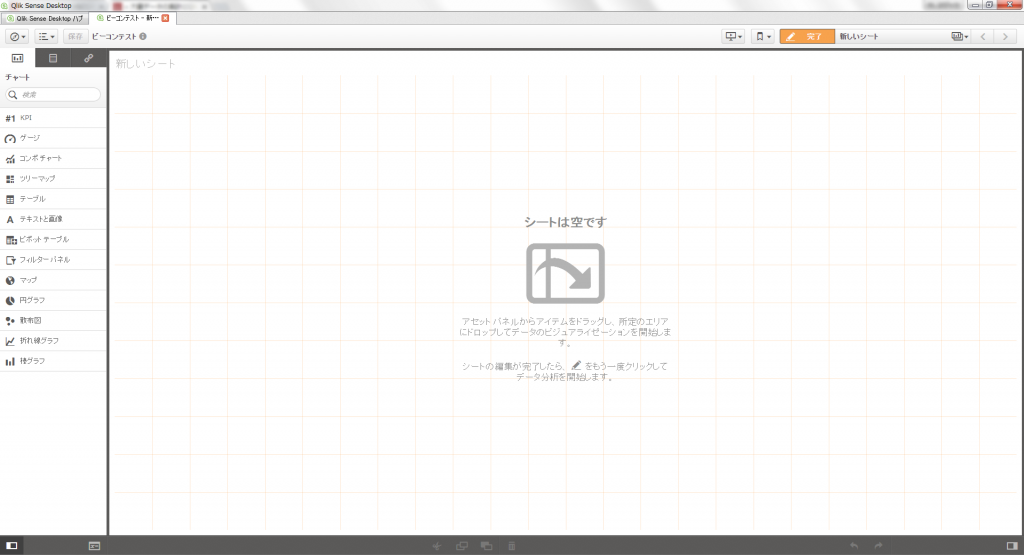1024x555 pixels.
Task: Pick the 棒グラフ bar chart item
Action: (x=32, y=360)
